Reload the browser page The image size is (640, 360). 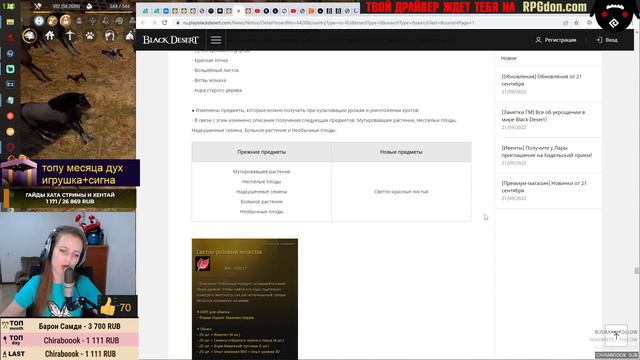click(x=164, y=23)
